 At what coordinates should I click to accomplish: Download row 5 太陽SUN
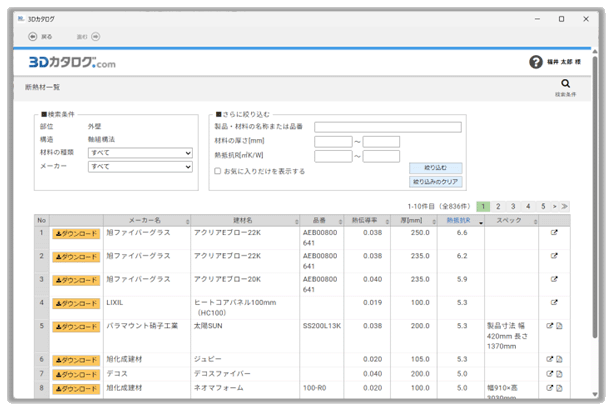tap(76, 327)
